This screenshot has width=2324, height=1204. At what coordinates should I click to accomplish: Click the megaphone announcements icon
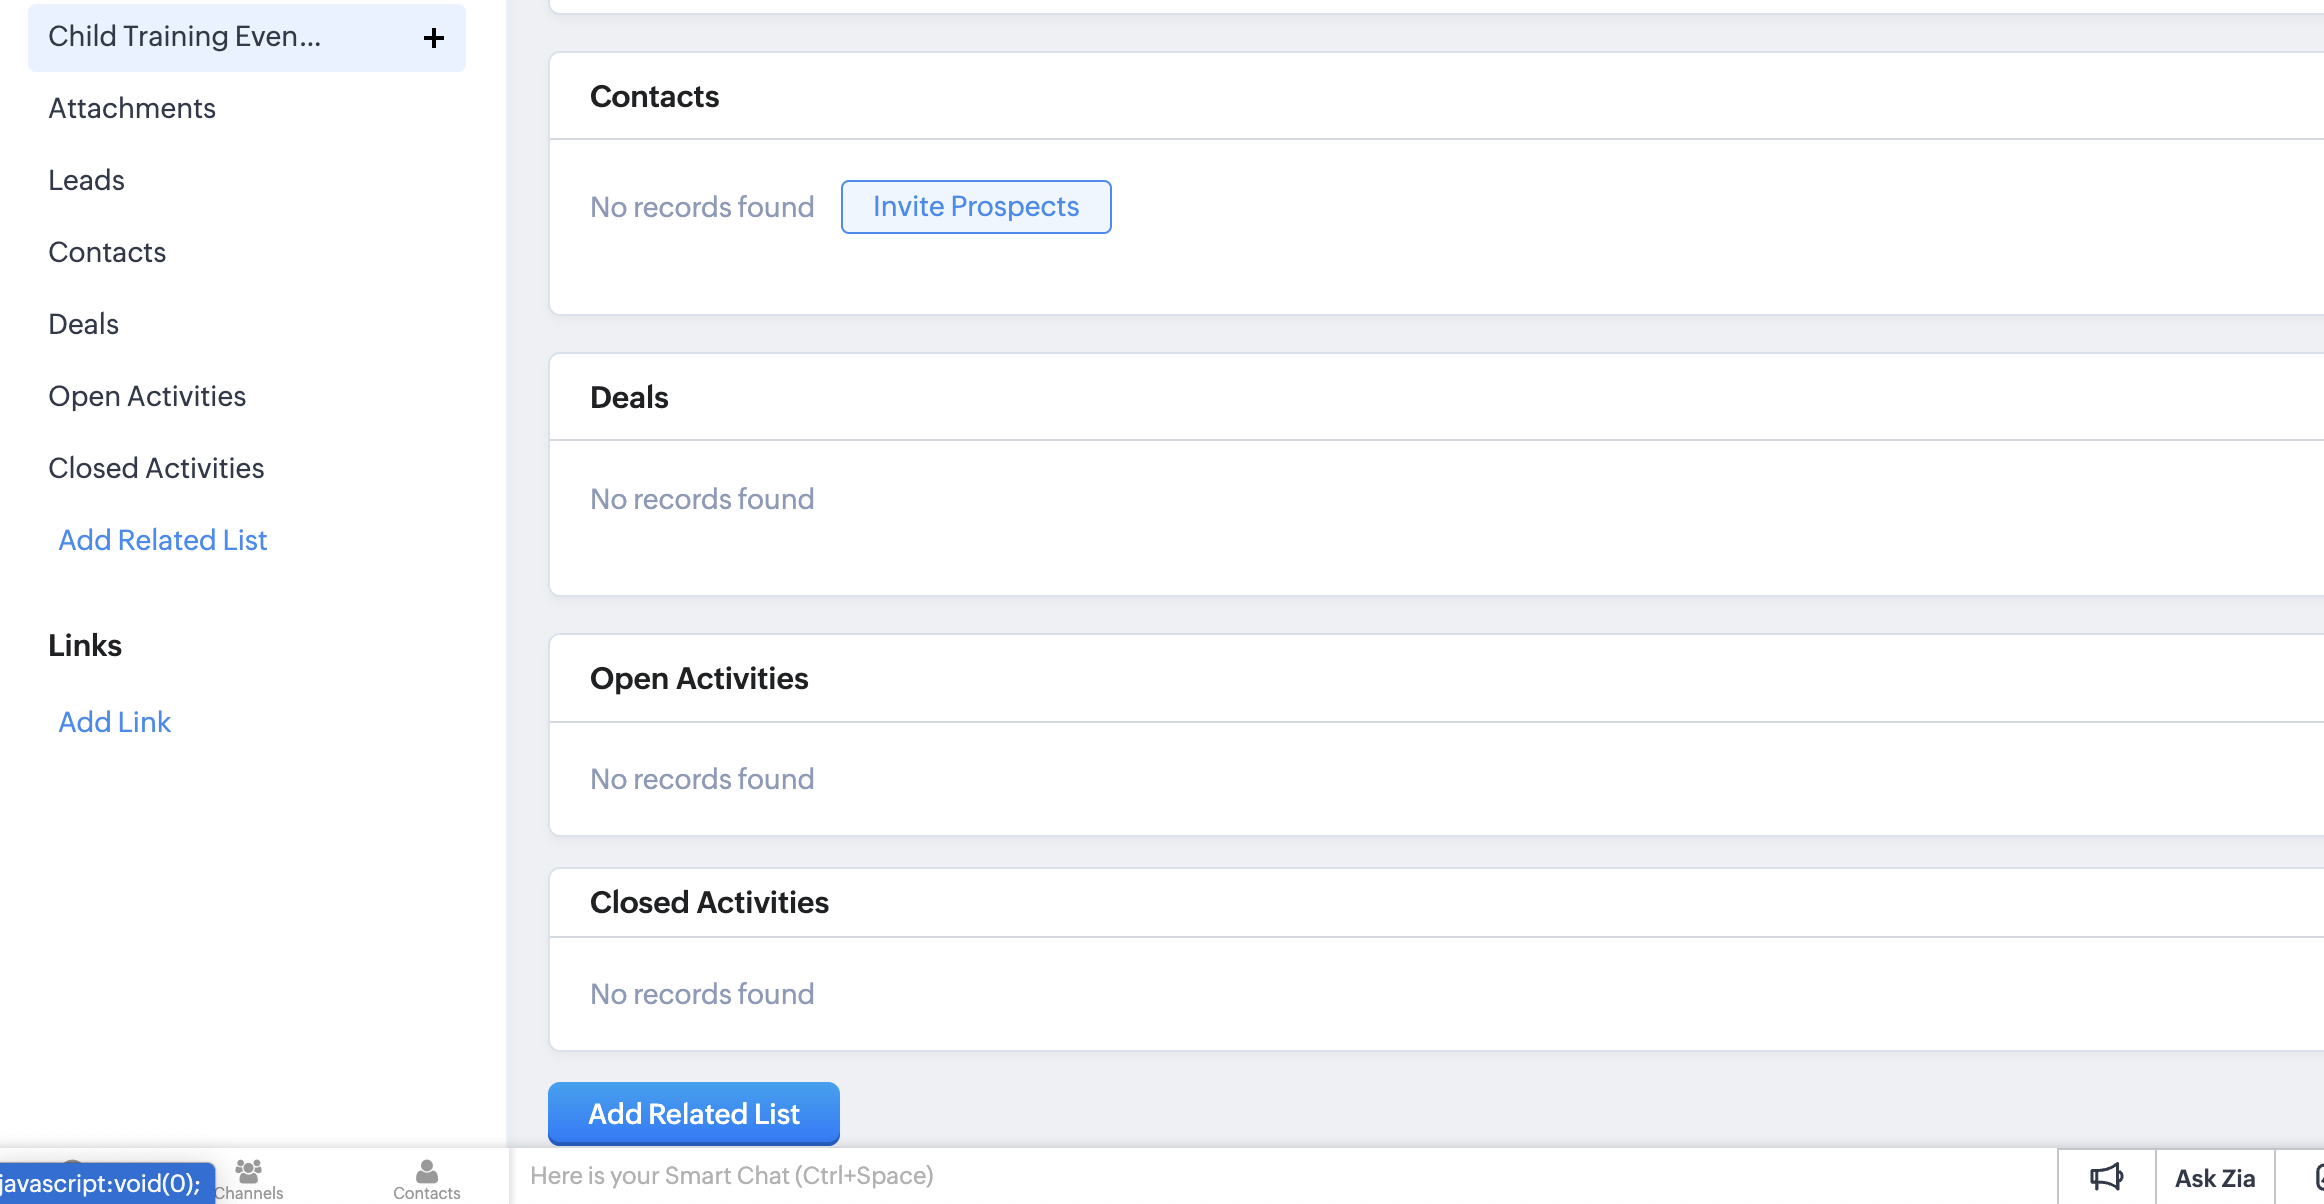[2106, 1177]
